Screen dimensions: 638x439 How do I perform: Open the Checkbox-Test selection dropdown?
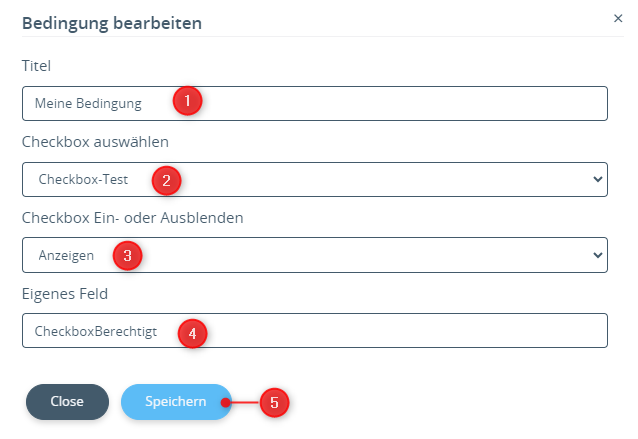pyautogui.click(x=315, y=179)
